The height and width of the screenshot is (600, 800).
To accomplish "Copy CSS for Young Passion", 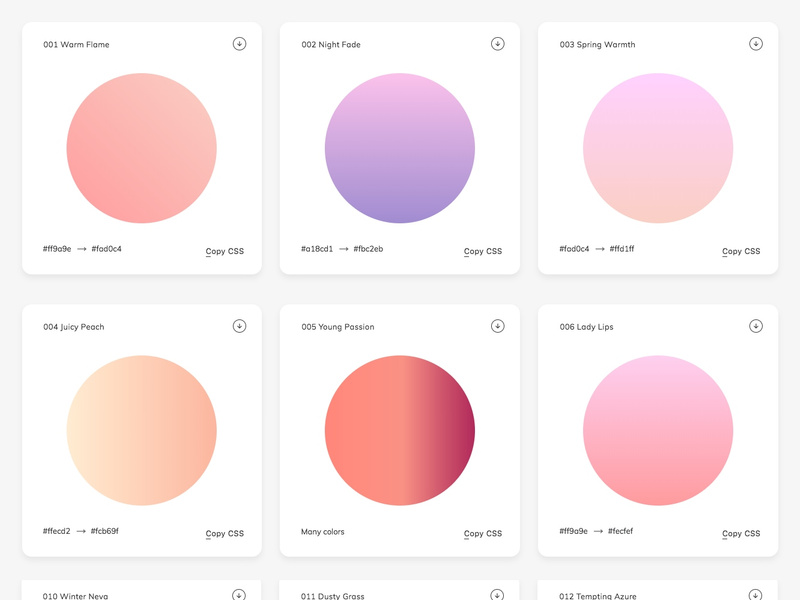I will click(x=483, y=533).
